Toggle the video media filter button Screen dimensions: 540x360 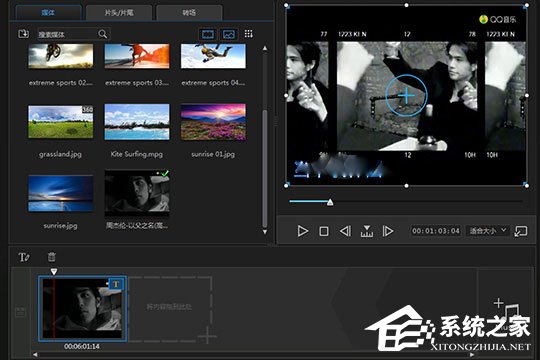(x=208, y=34)
